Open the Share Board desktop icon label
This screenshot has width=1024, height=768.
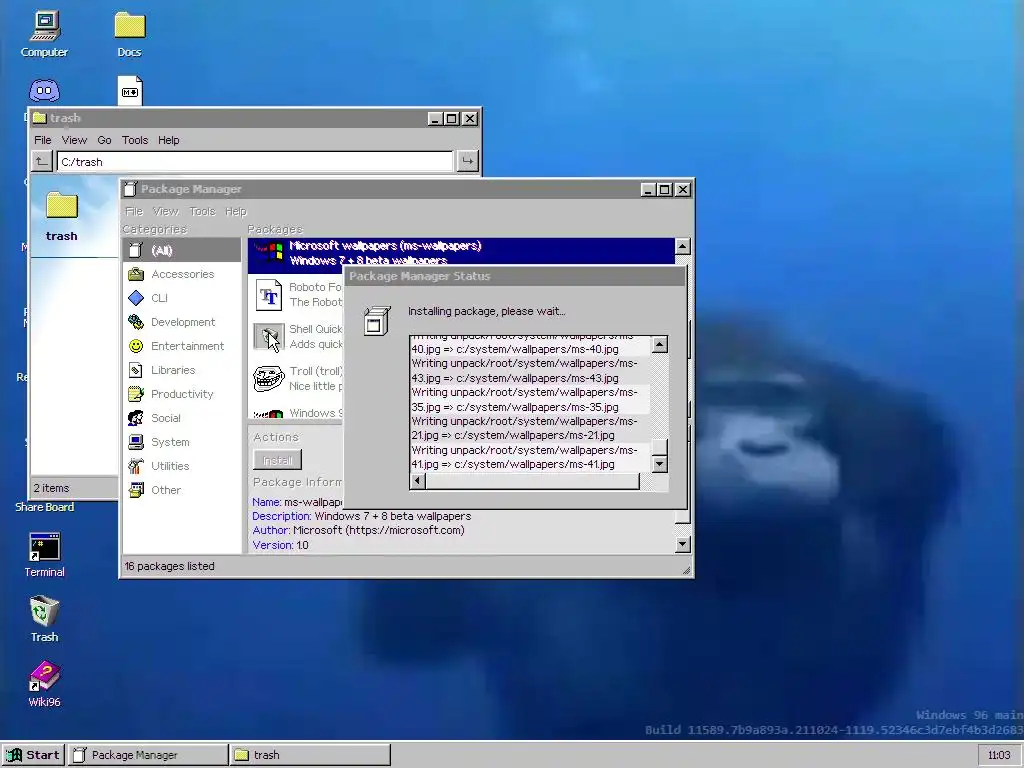[x=44, y=507]
